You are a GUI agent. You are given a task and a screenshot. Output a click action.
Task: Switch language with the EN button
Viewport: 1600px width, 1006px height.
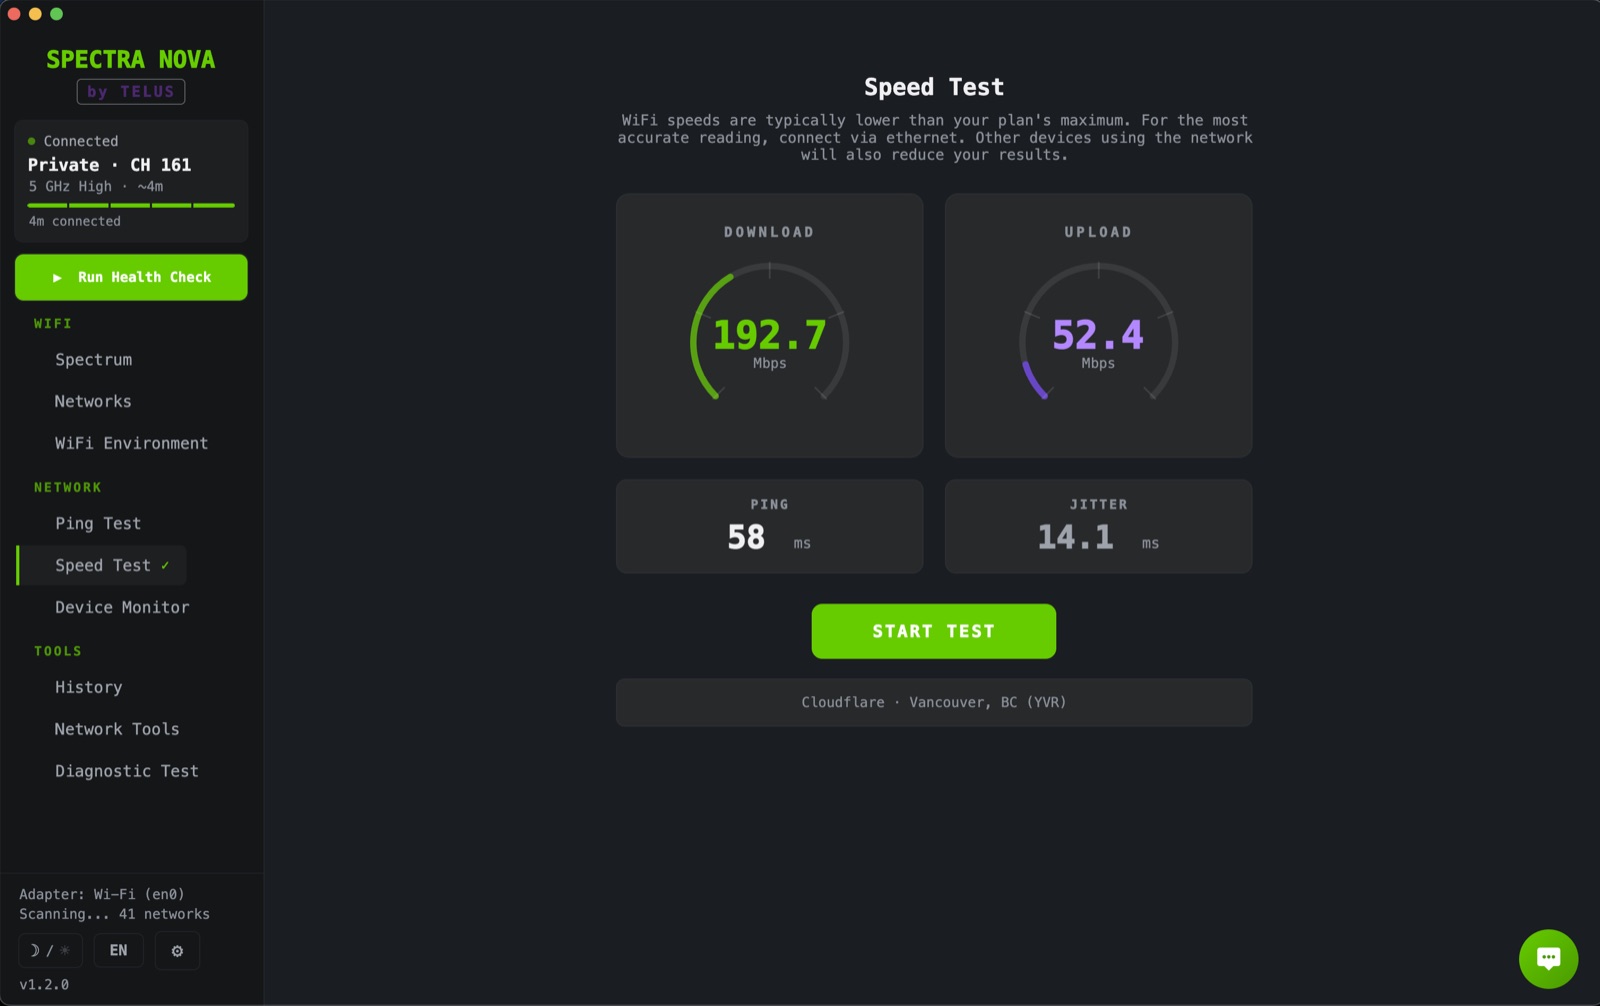click(x=118, y=951)
